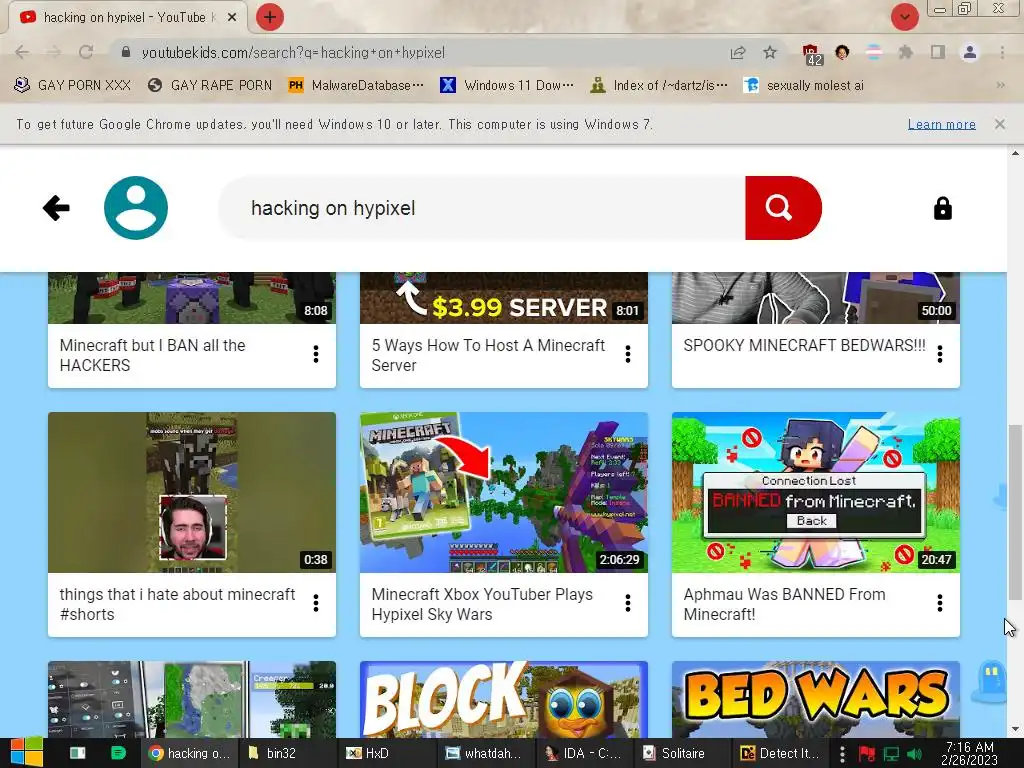Click the 'SPOOKY MINECRAFT BEDWARS!!!' title
The height and width of the screenshot is (768, 1024).
click(805, 345)
